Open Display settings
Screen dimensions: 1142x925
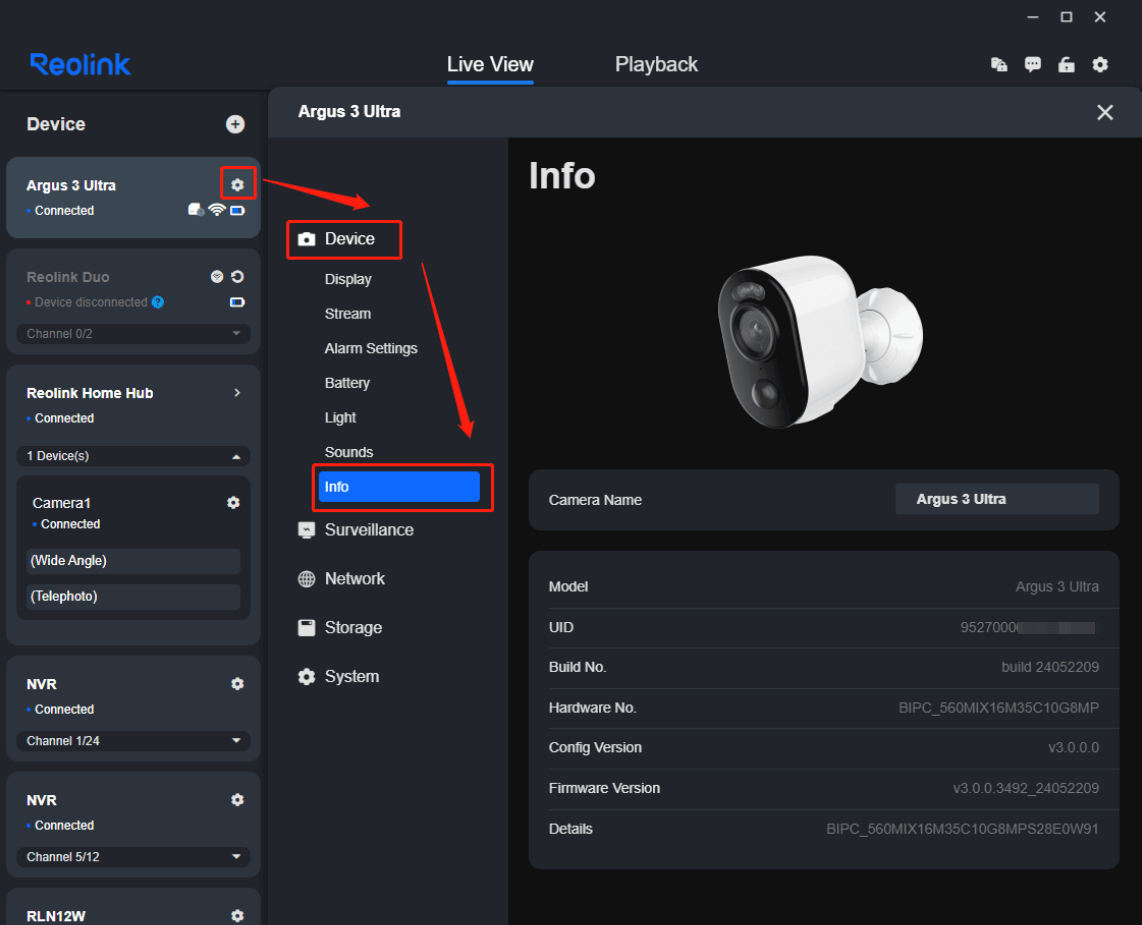[x=348, y=280]
